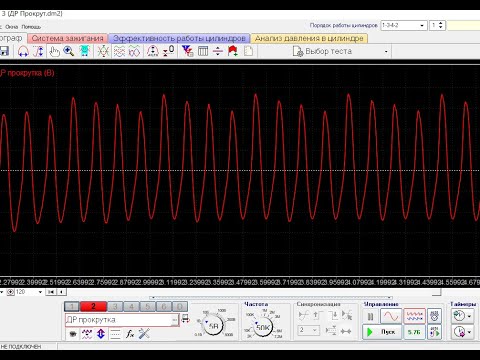
Task: Select channel 2 red button
Action: [93, 306]
